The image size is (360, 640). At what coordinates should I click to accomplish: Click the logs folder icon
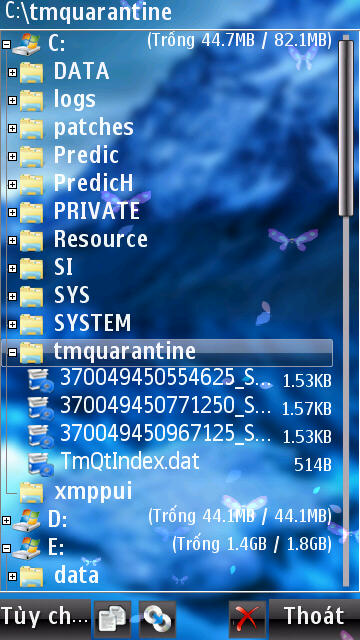pyautogui.click(x=31, y=100)
